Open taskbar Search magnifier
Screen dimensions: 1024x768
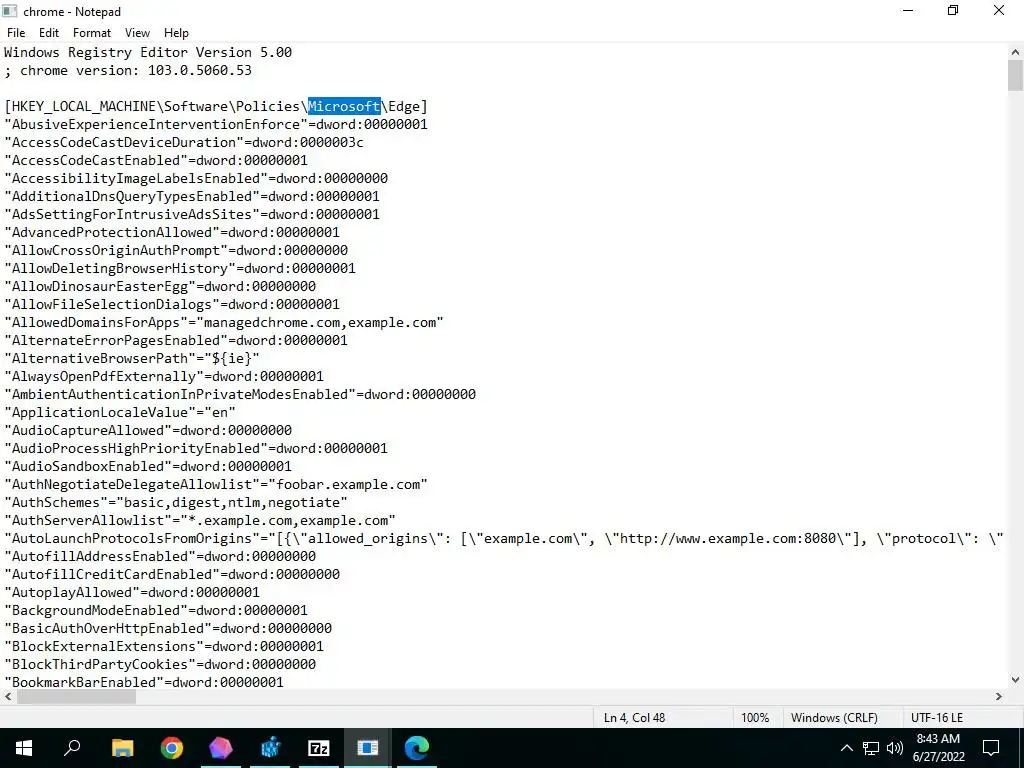pos(72,748)
